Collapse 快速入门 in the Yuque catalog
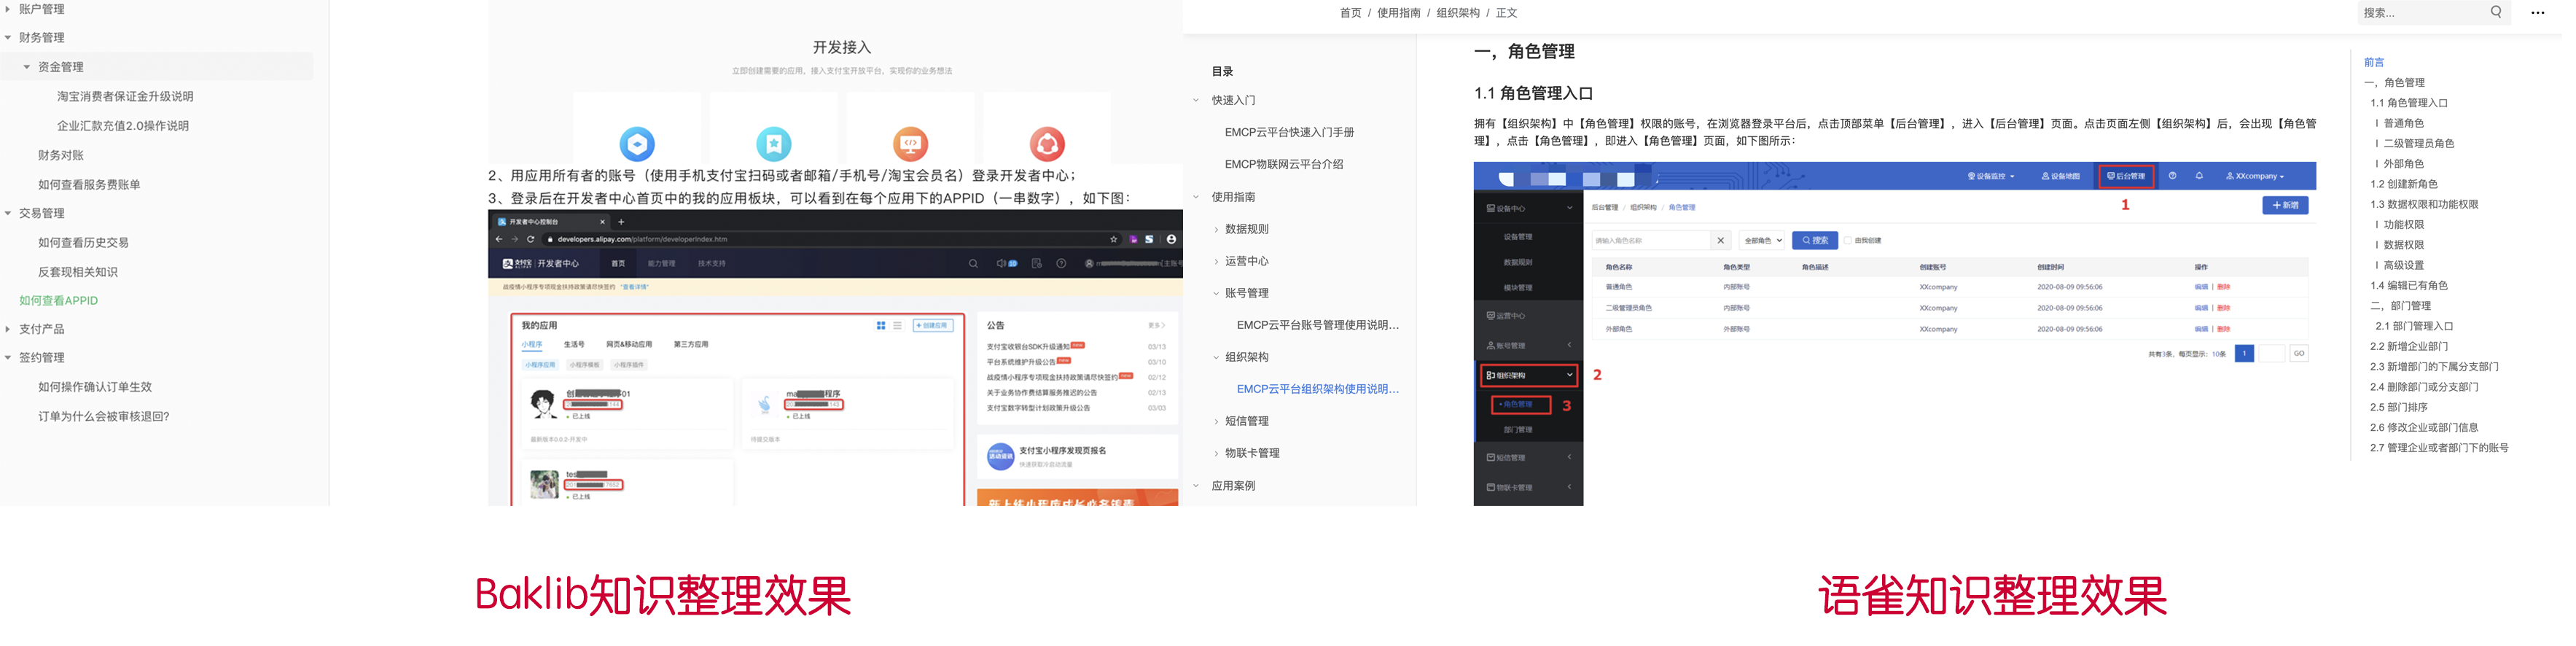 pos(1196,101)
